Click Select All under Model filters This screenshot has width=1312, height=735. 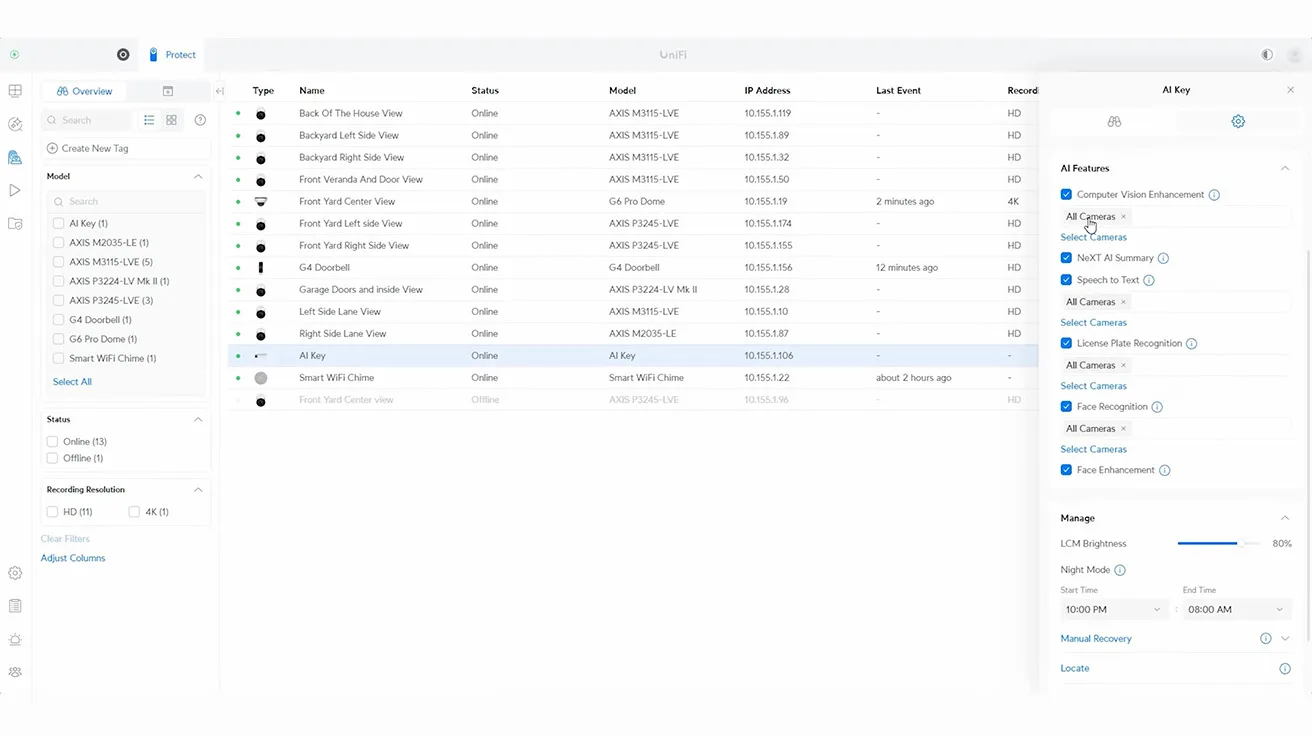[x=72, y=382]
